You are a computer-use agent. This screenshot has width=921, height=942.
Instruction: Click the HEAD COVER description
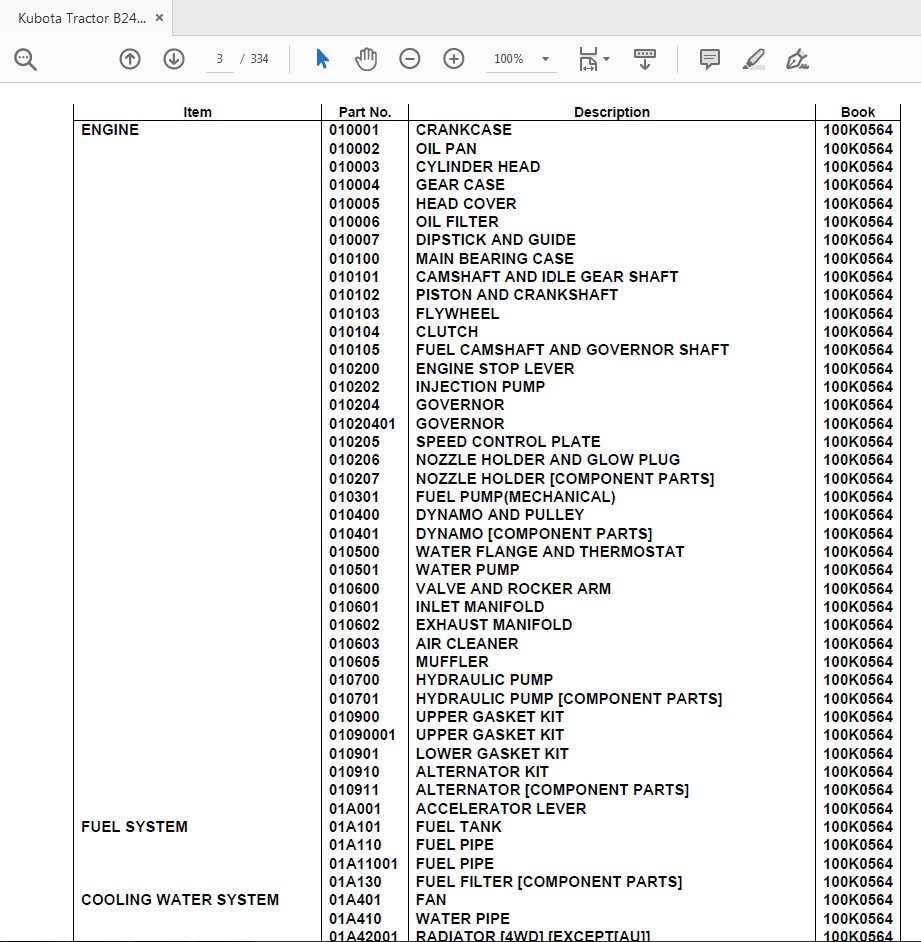pos(466,204)
